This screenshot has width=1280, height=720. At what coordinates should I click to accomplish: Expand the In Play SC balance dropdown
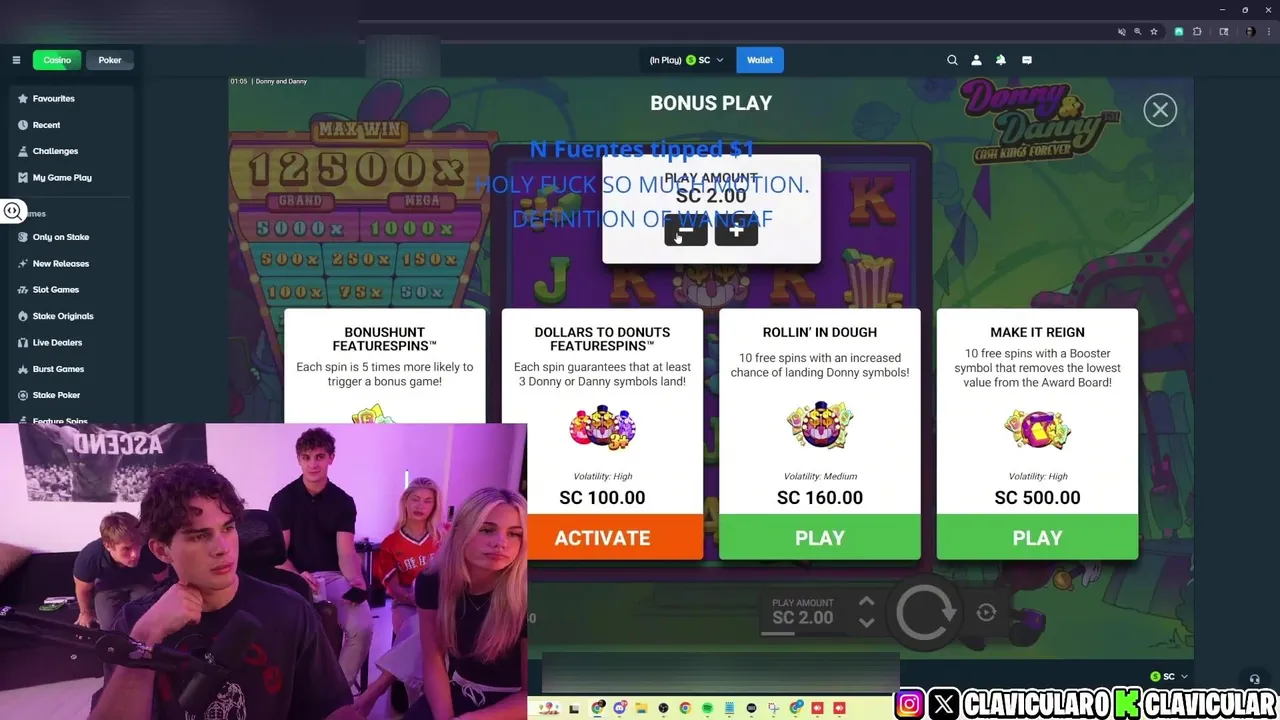click(x=686, y=60)
